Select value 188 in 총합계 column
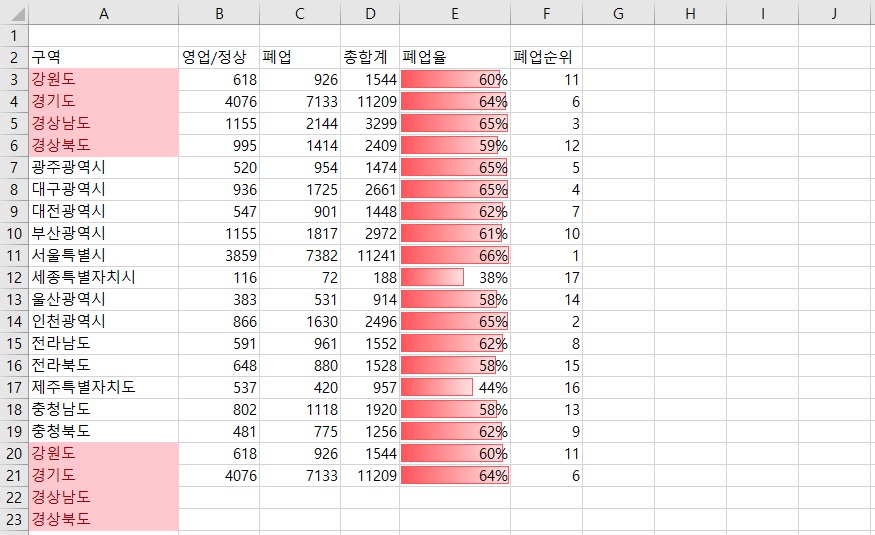The width and height of the screenshot is (875, 535). (370, 277)
